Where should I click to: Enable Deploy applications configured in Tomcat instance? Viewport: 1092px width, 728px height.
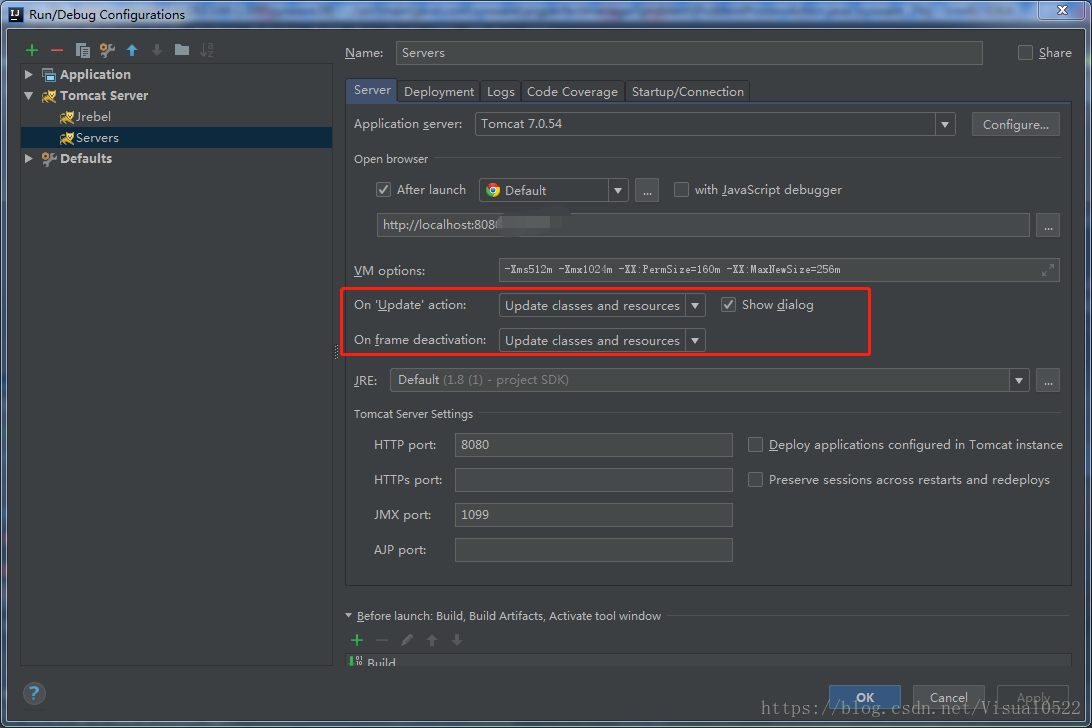click(755, 444)
